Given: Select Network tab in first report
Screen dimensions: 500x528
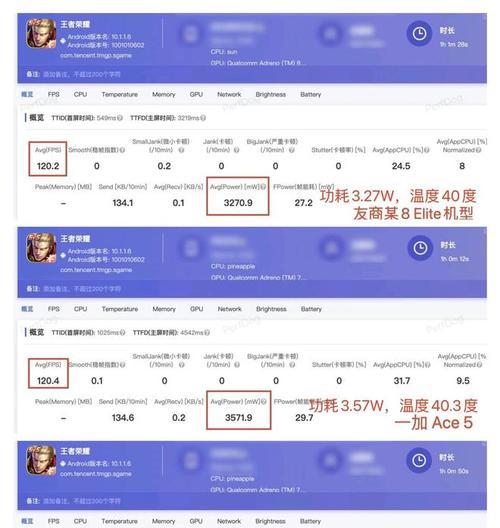Looking at the screenshot, I should (x=229, y=94).
